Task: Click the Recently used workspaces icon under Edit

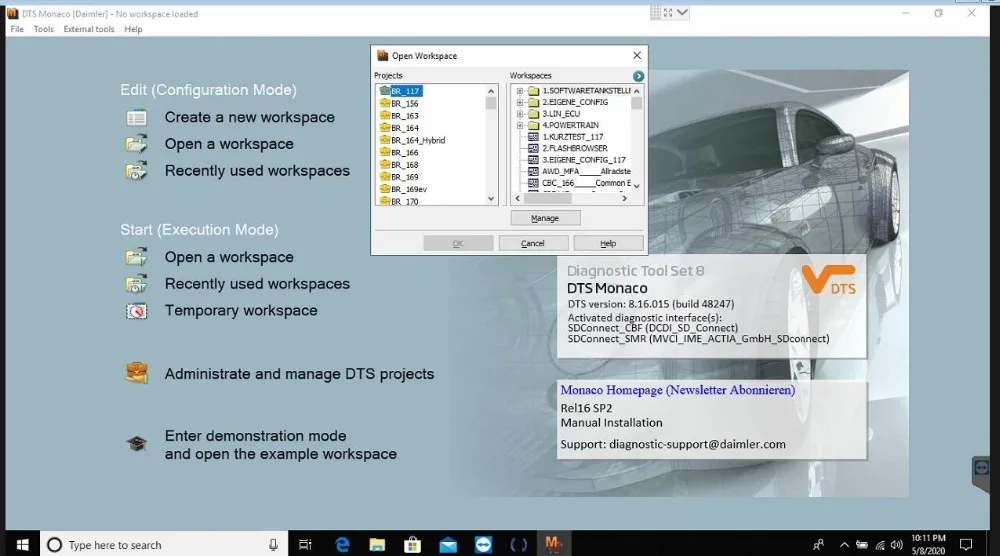Action: 136,171
